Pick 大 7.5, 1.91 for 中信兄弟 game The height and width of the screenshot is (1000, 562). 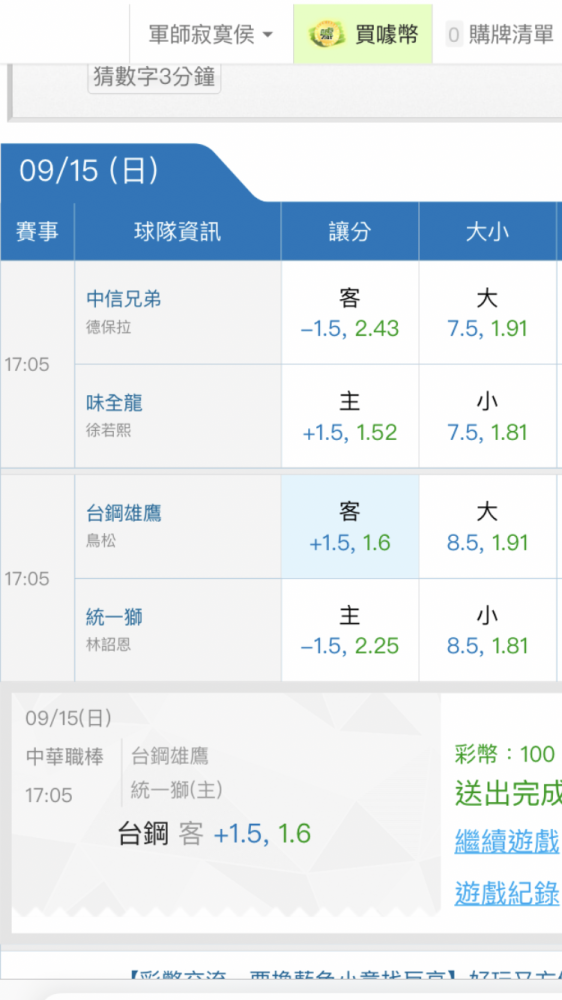click(488, 313)
